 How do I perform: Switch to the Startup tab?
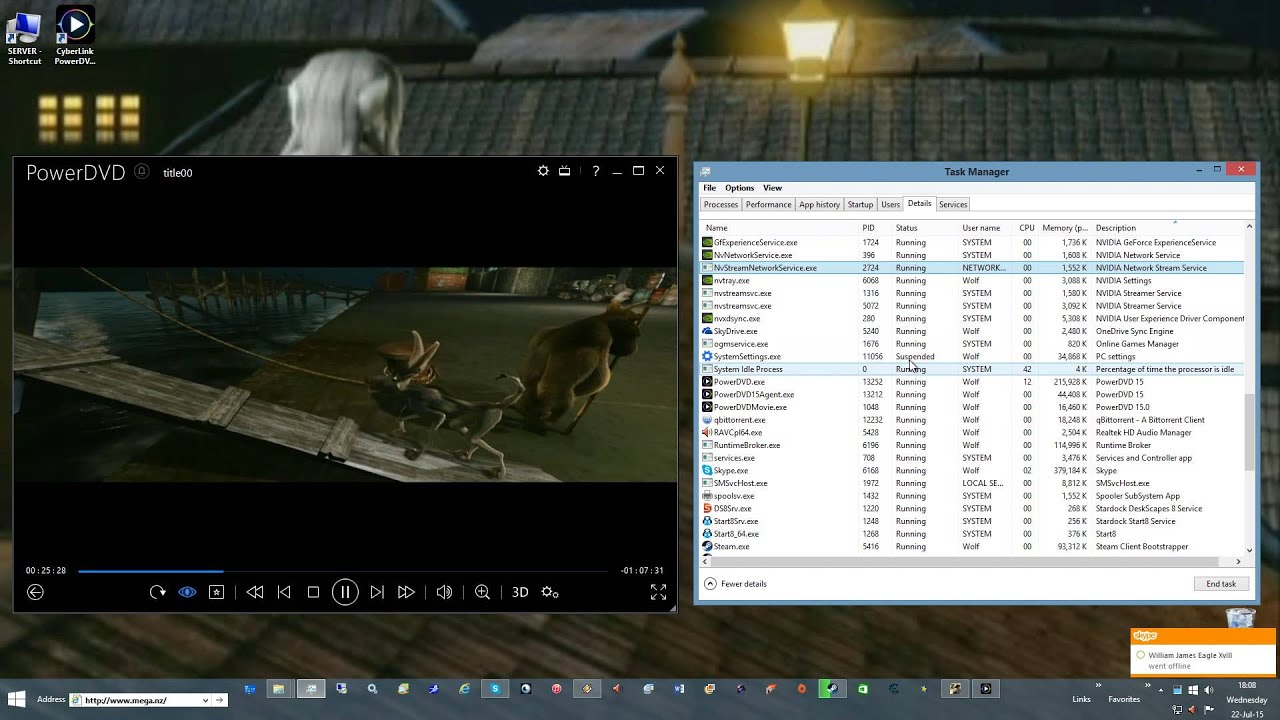tap(860, 204)
